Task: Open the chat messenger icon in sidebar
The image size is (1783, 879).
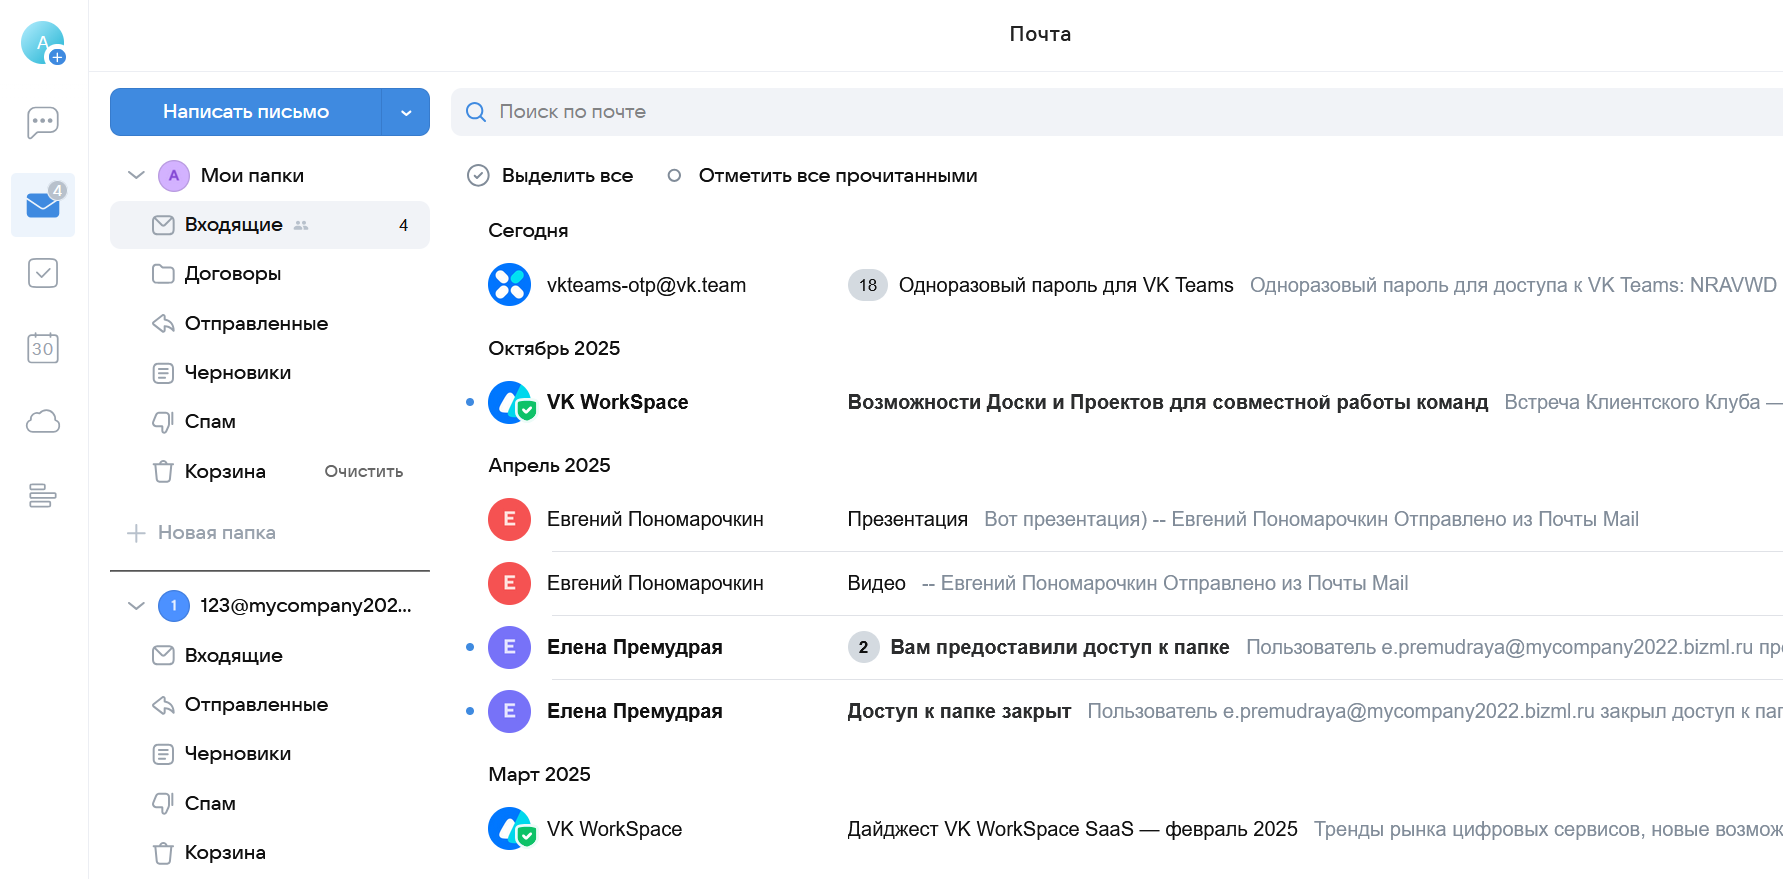Action: (x=42, y=123)
